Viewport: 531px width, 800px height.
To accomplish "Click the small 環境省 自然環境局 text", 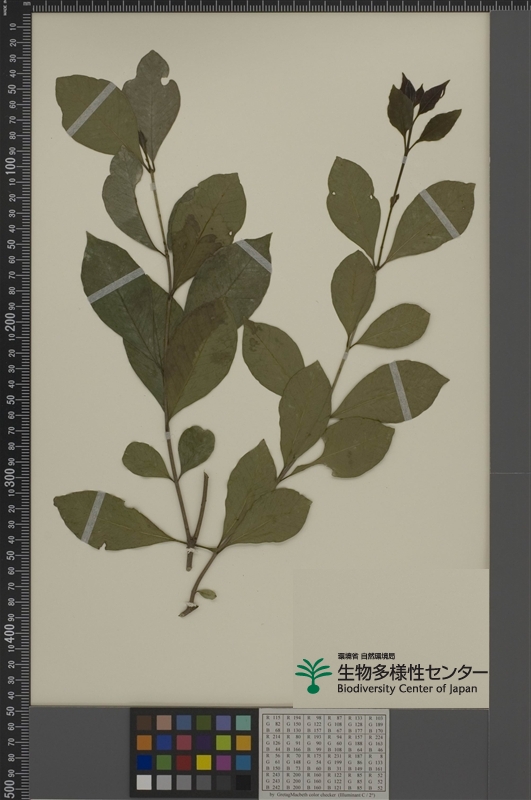I will 366,657.
